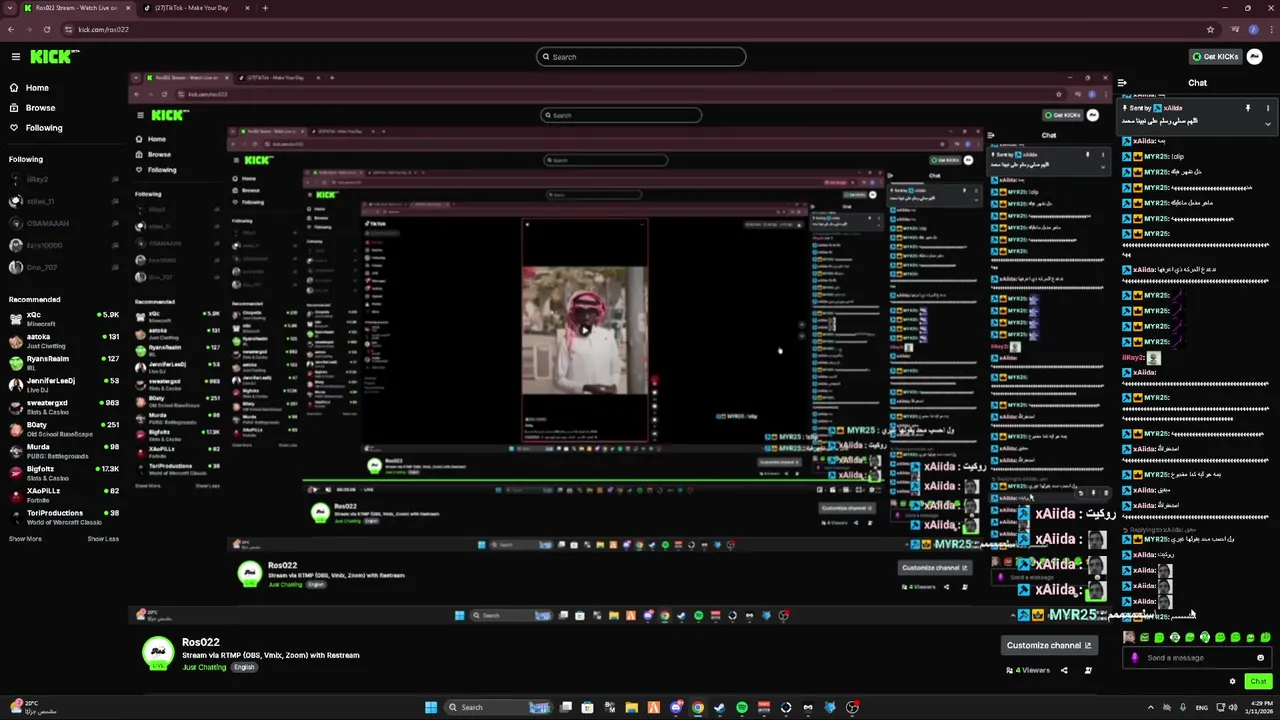Open XAoPiLLz channel in Recommended
The height and width of the screenshot is (720, 1280).
pyautogui.click(x=63, y=495)
